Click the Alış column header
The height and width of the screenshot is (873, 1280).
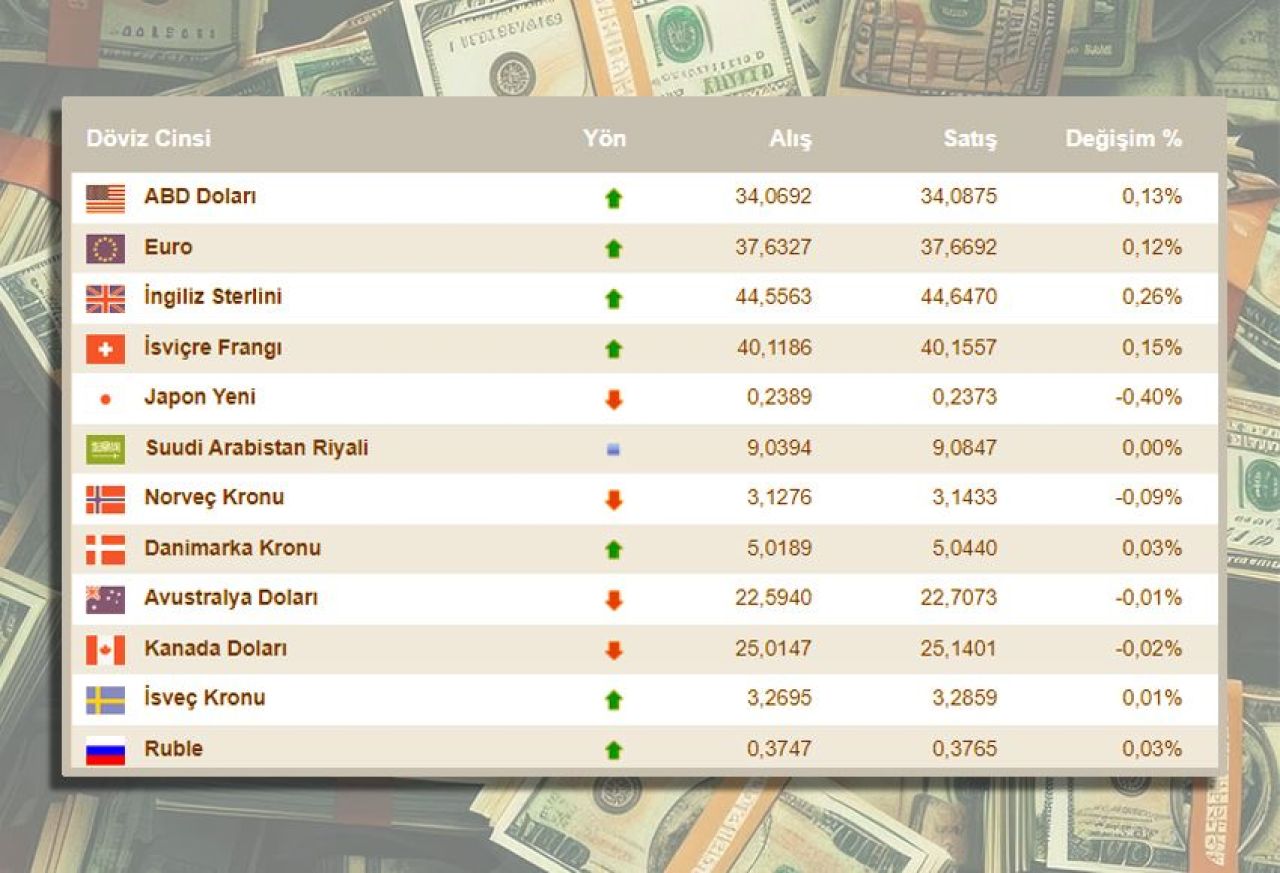pyautogui.click(x=790, y=139)
